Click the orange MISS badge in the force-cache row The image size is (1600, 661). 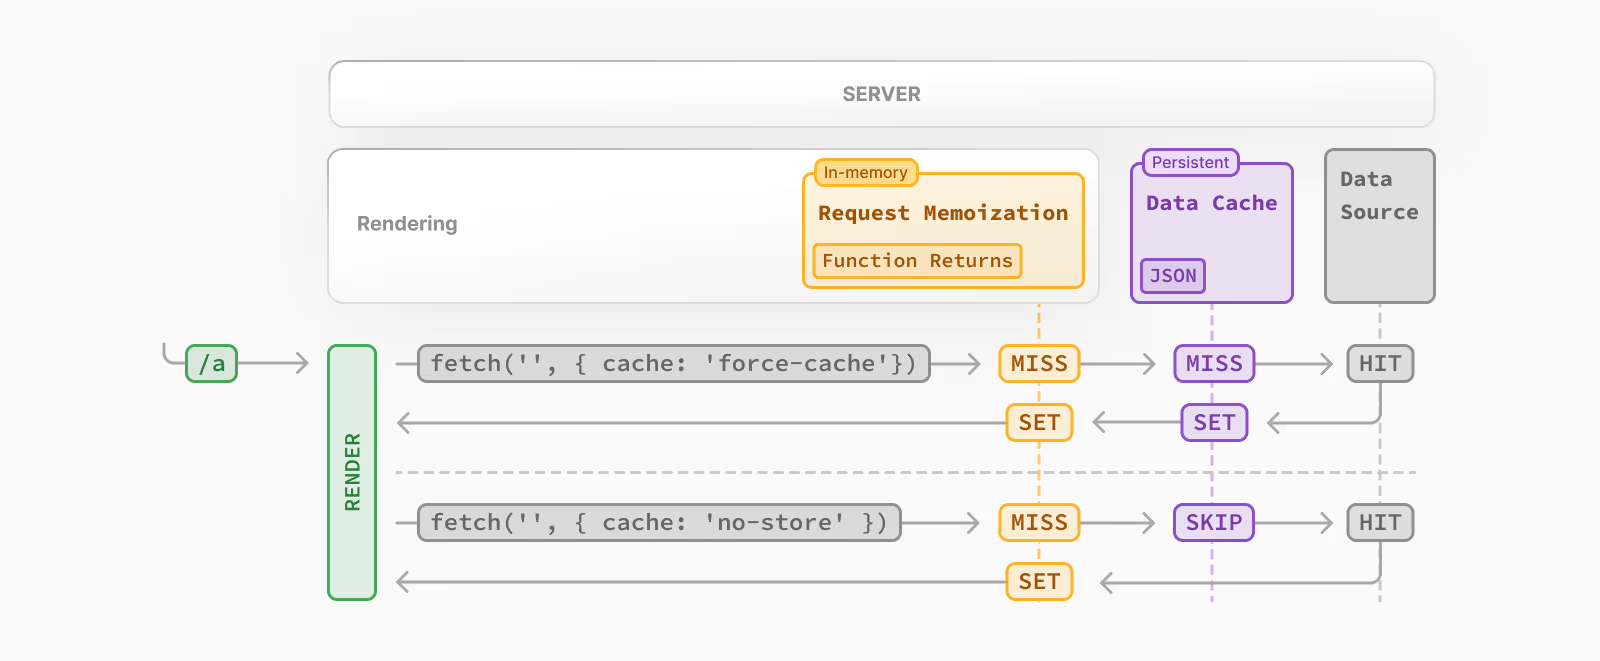pyautogui.click(x=1039, y=364)
